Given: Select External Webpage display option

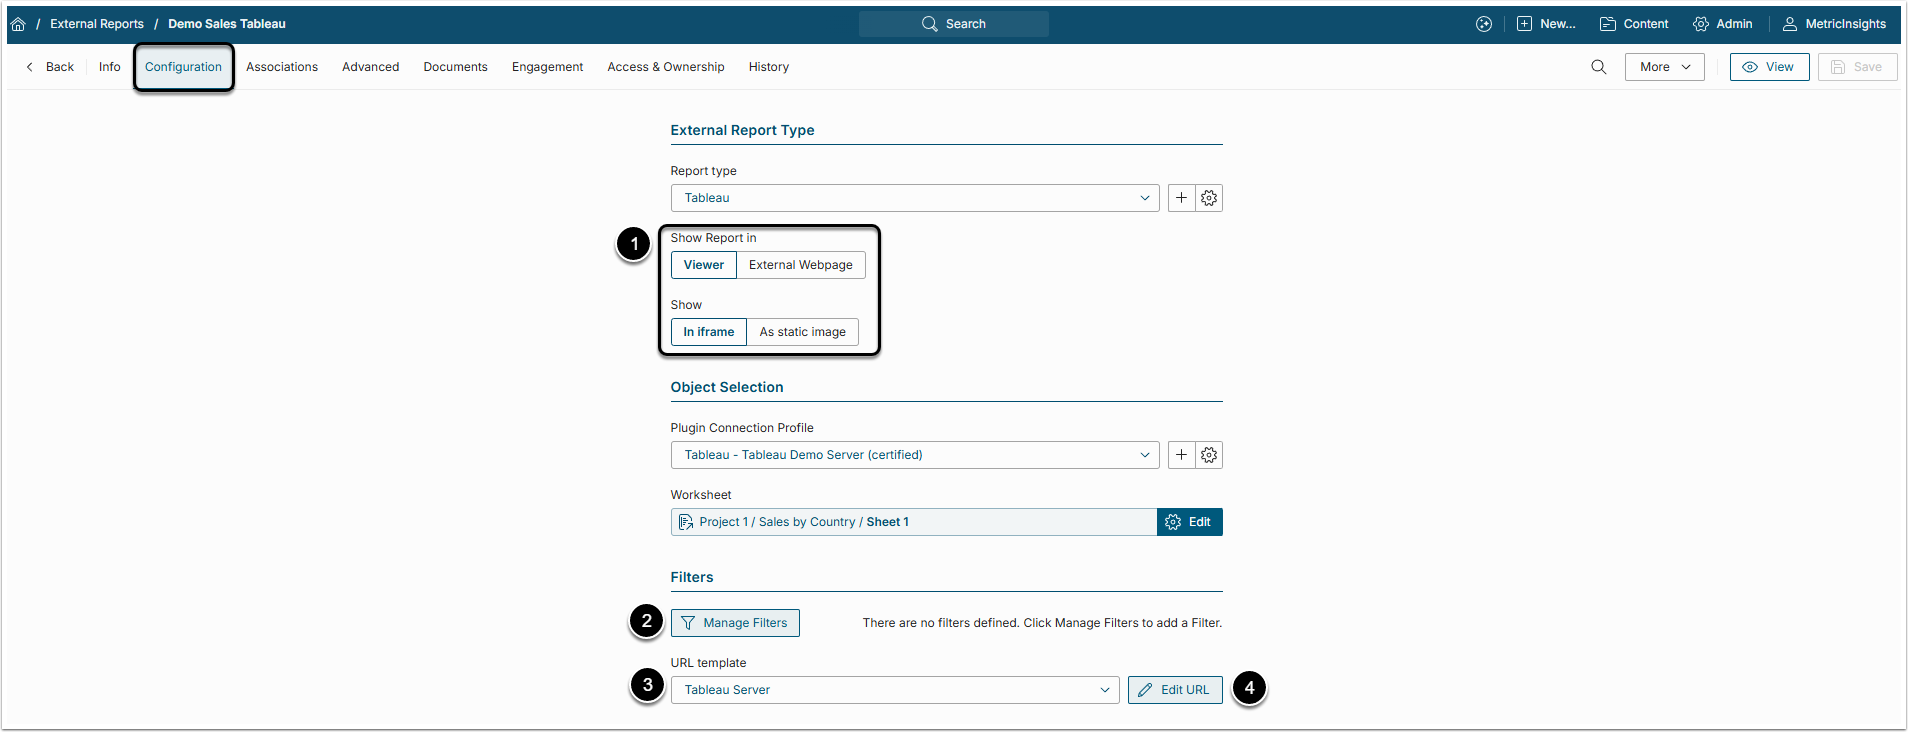Looking at the screenshot, I should tap(801, 265).
